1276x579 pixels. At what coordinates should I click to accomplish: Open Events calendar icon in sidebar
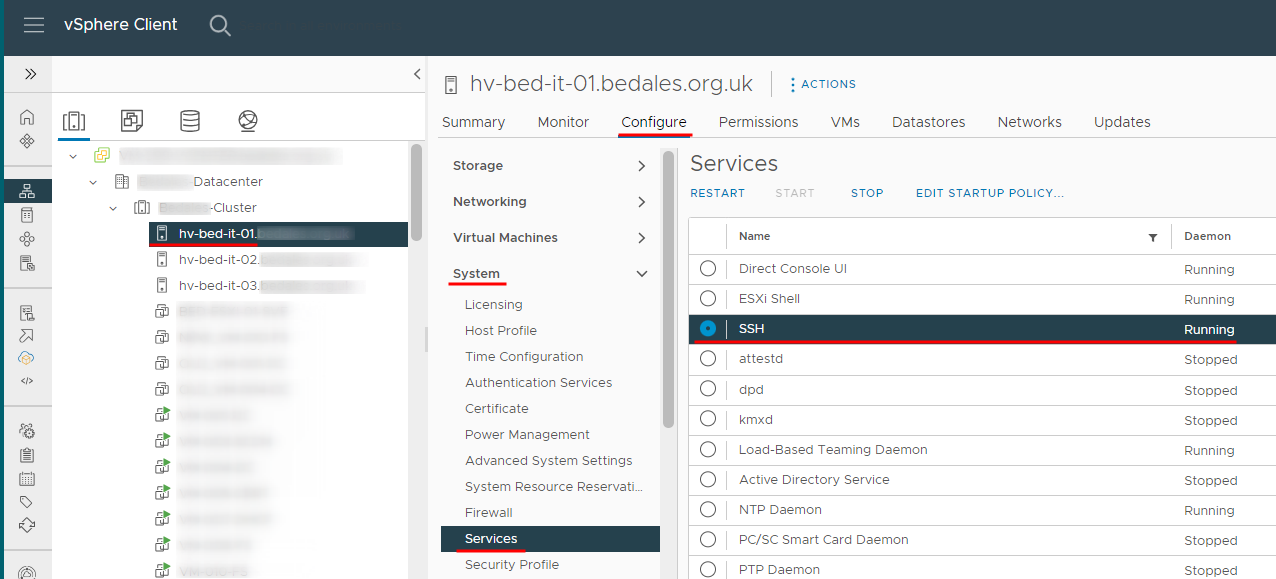pyautogui.click(x=27, y=478)
